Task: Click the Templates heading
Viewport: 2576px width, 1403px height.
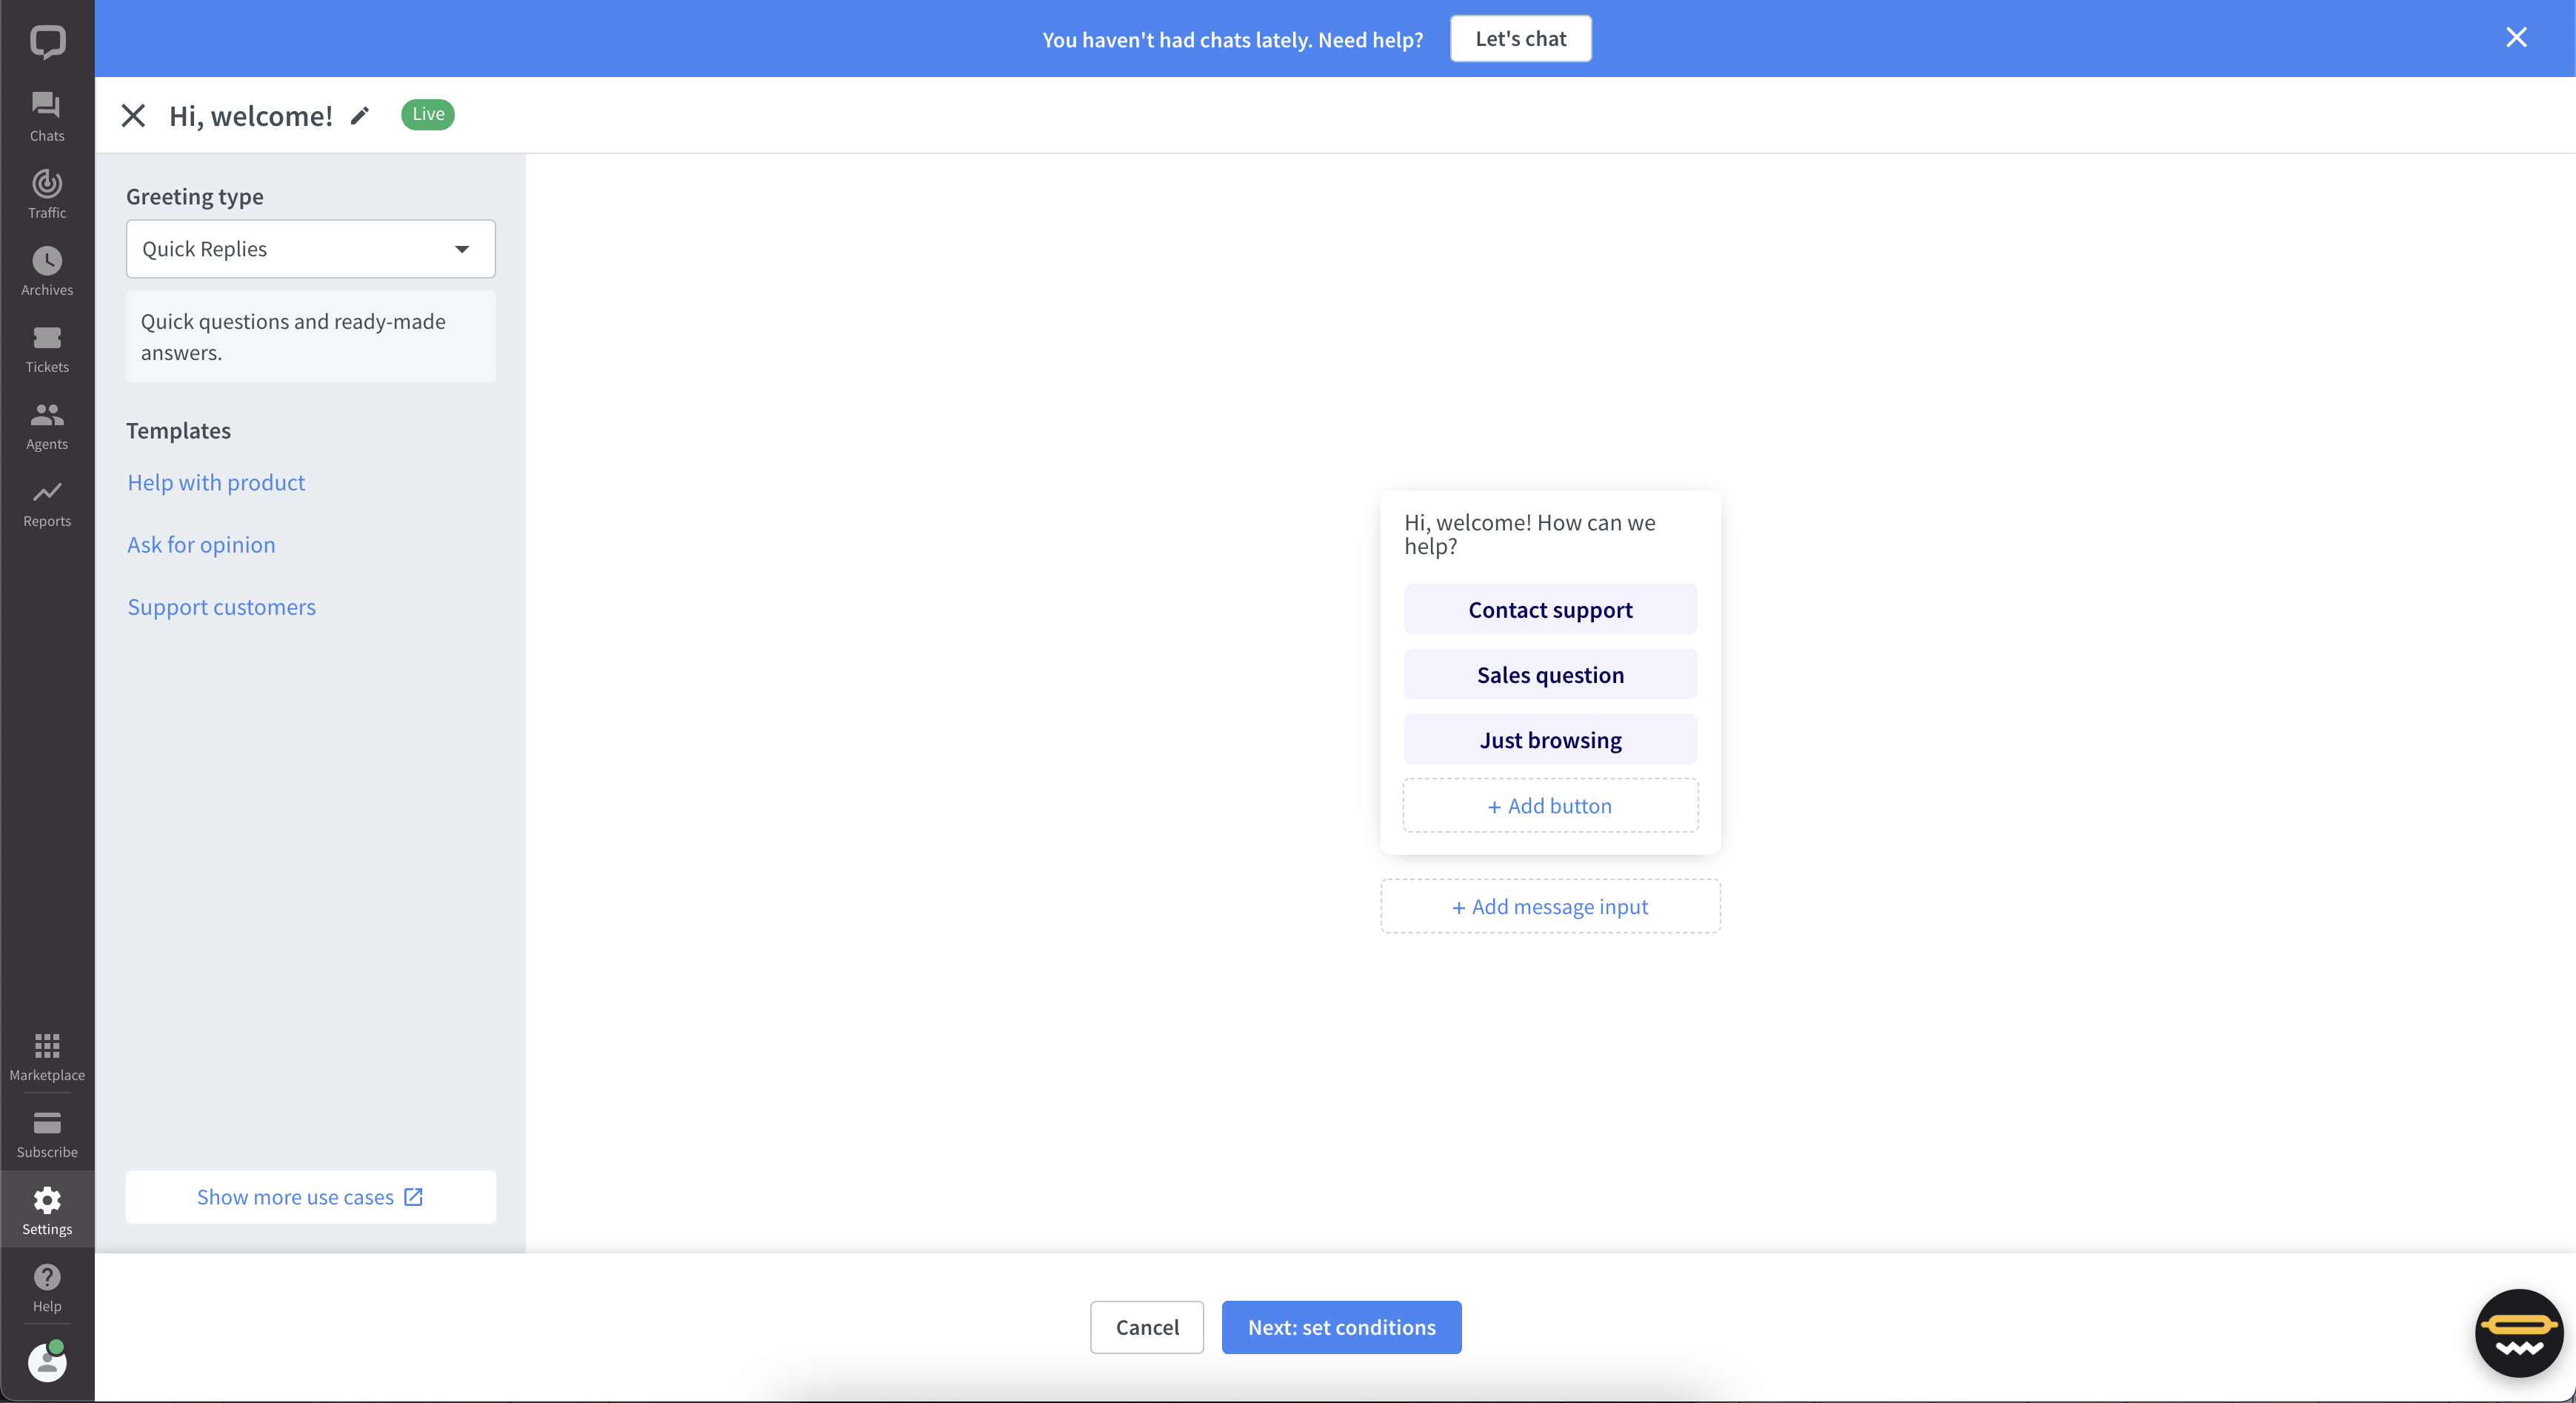Action: (178, 431)
